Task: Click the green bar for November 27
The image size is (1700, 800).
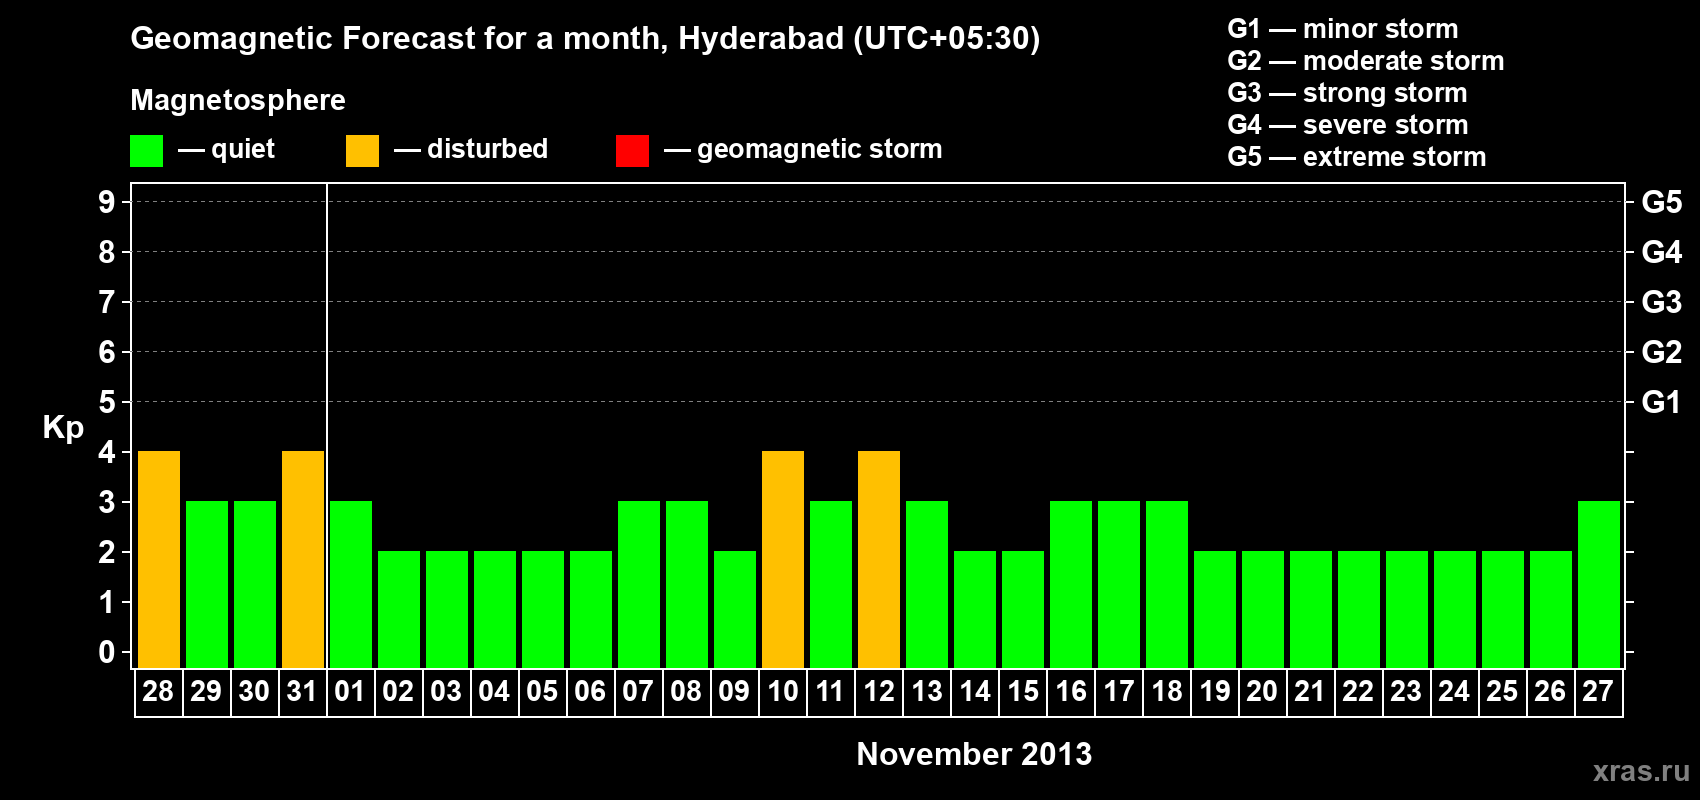Action: (1599, 584)
